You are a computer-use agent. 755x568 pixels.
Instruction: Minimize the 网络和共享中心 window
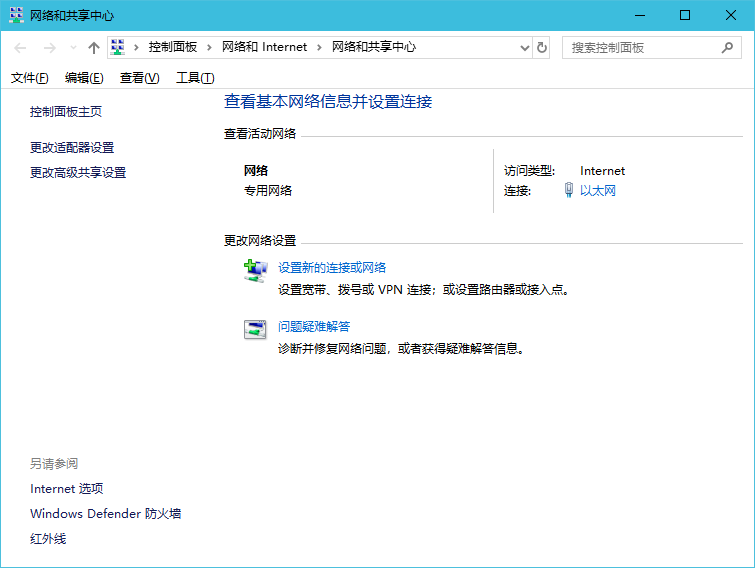point(640,15)
